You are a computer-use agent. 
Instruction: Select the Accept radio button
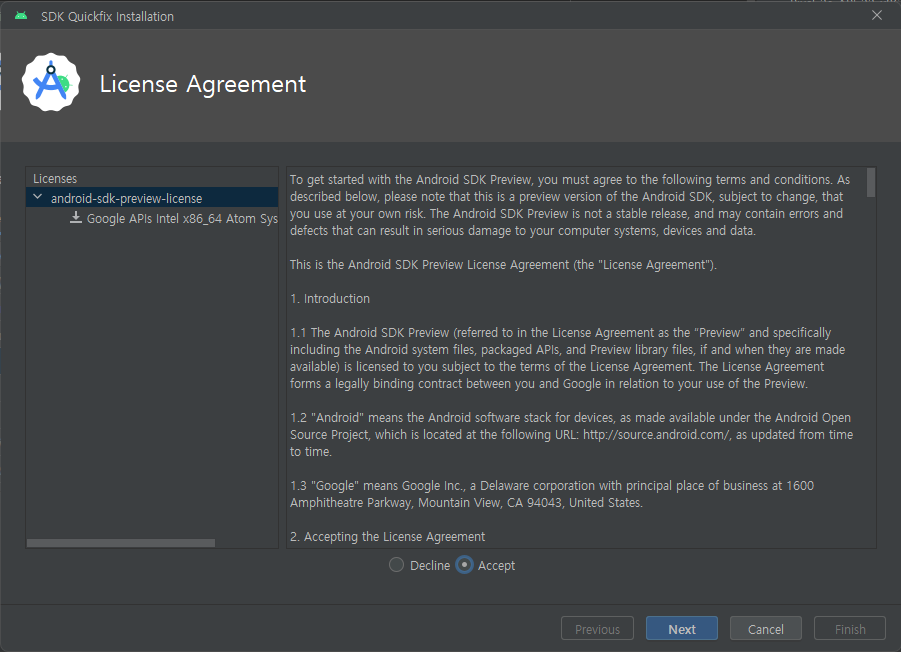pyautogui.click(x=464, y=565)
